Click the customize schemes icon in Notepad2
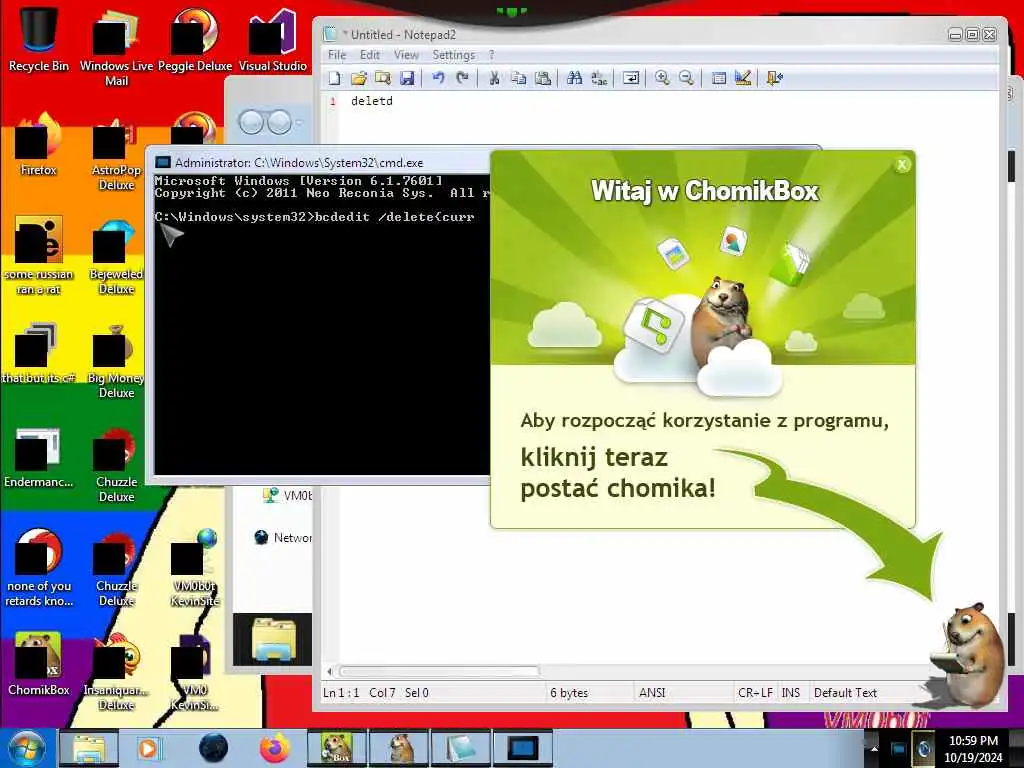 (743, 78)
